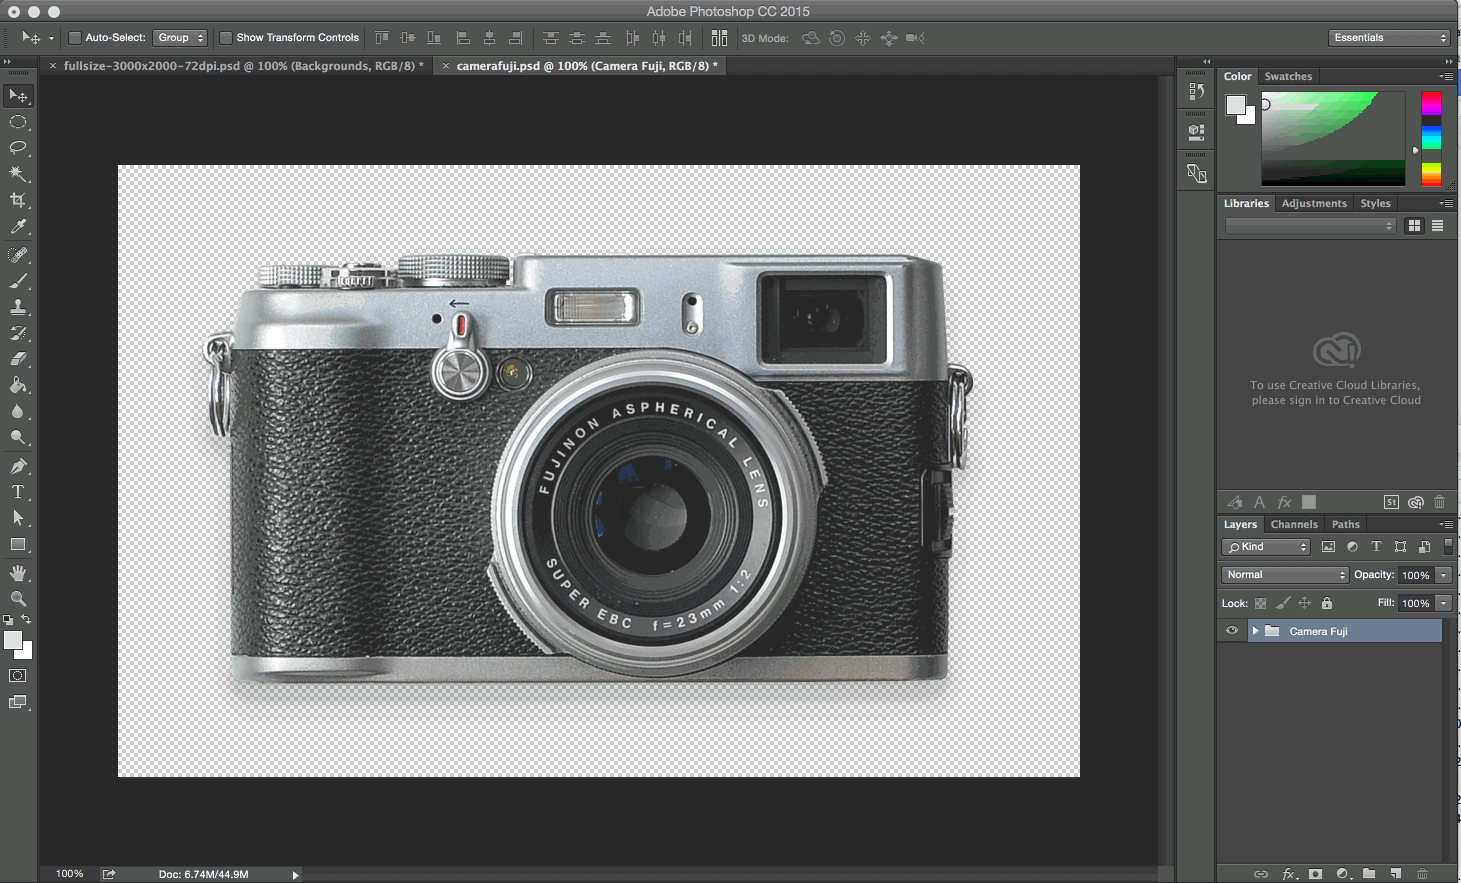Select the Clone Stamp tool
Image resolution: width=1461 pixels, height=883 pixels.
(18, 307)
